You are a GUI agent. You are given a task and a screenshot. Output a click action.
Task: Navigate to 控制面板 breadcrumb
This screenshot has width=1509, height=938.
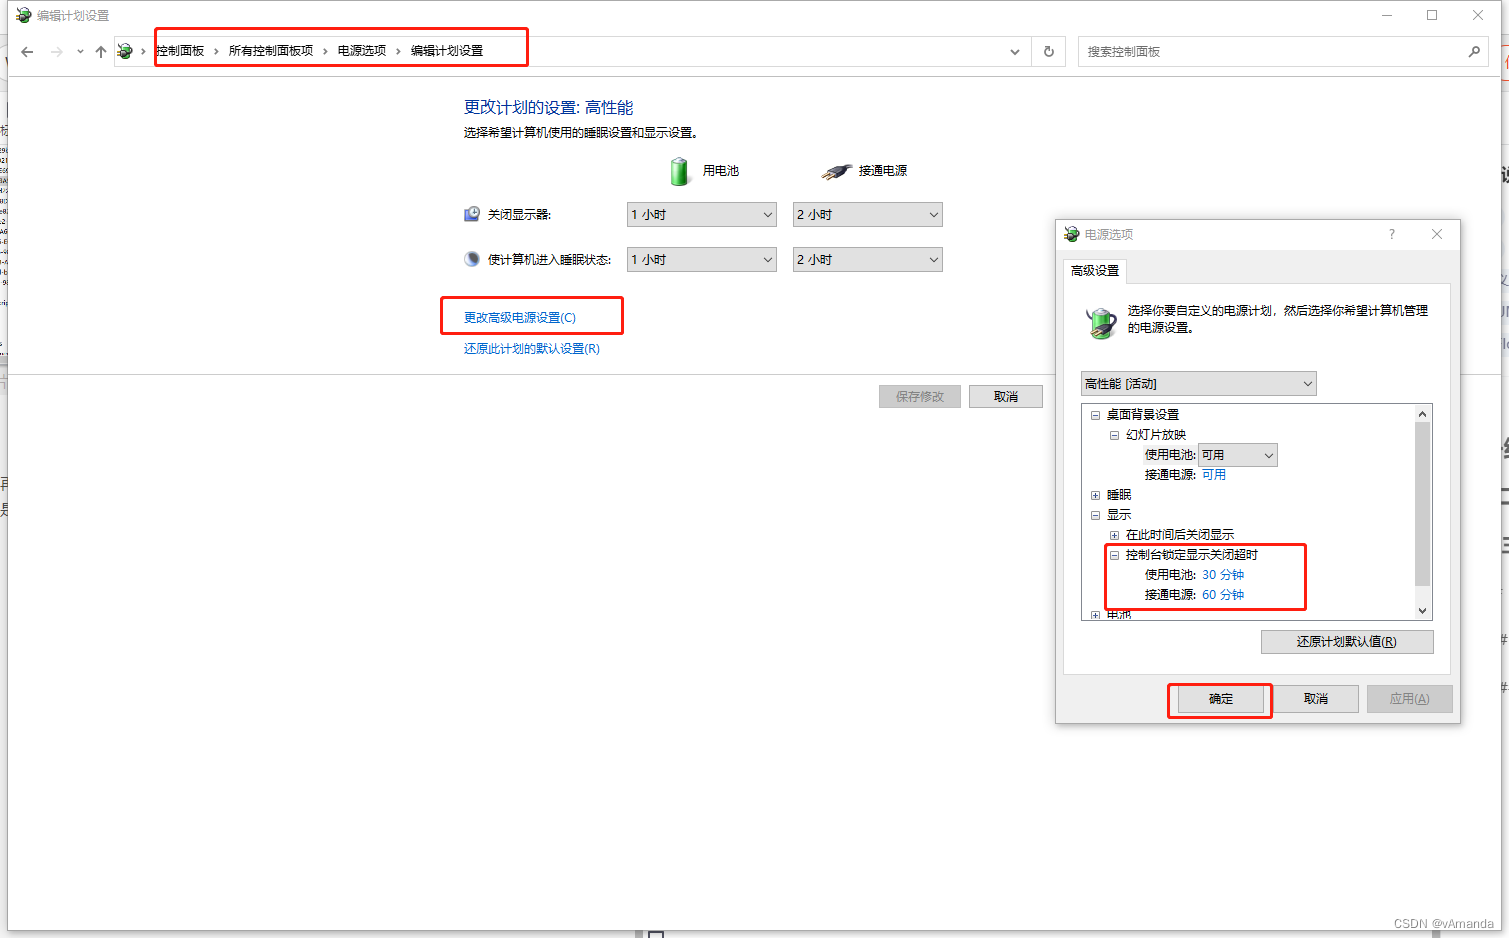[x=181, y=51]
